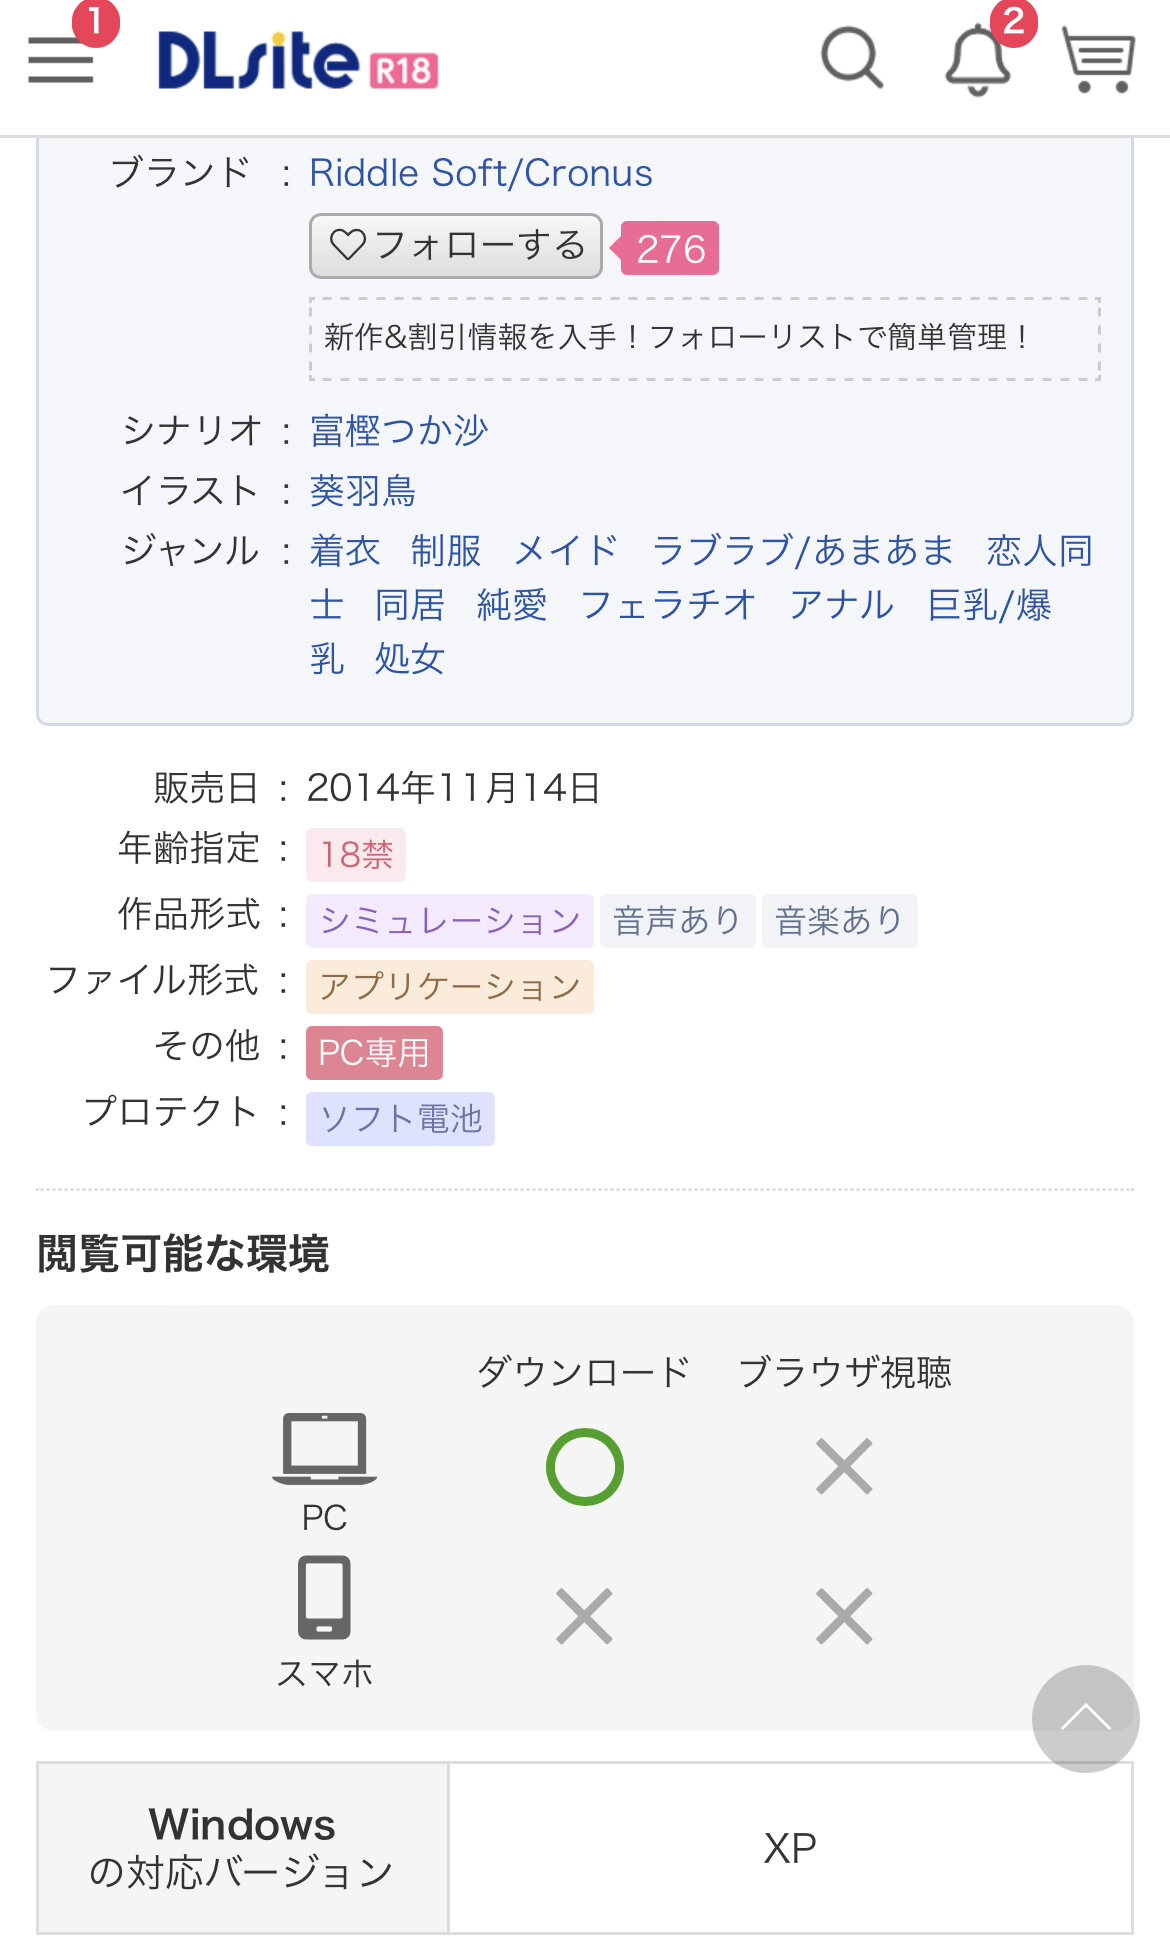Select the 制服 genre tag

pyautogui.click(x=446, y=551)
